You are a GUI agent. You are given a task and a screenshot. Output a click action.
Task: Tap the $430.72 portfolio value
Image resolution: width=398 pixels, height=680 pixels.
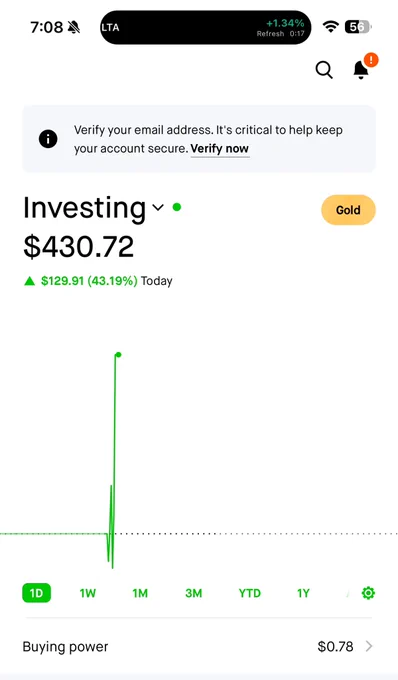point(78,247)
